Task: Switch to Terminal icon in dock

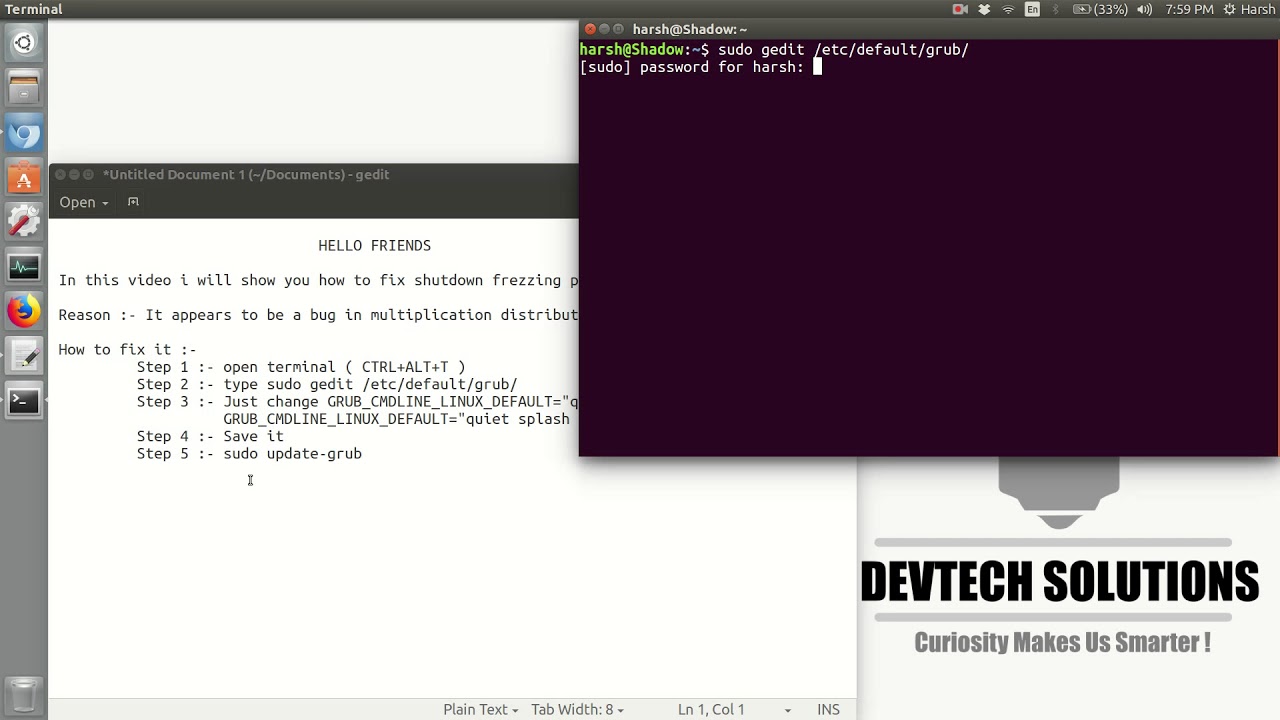Action: 24,401
